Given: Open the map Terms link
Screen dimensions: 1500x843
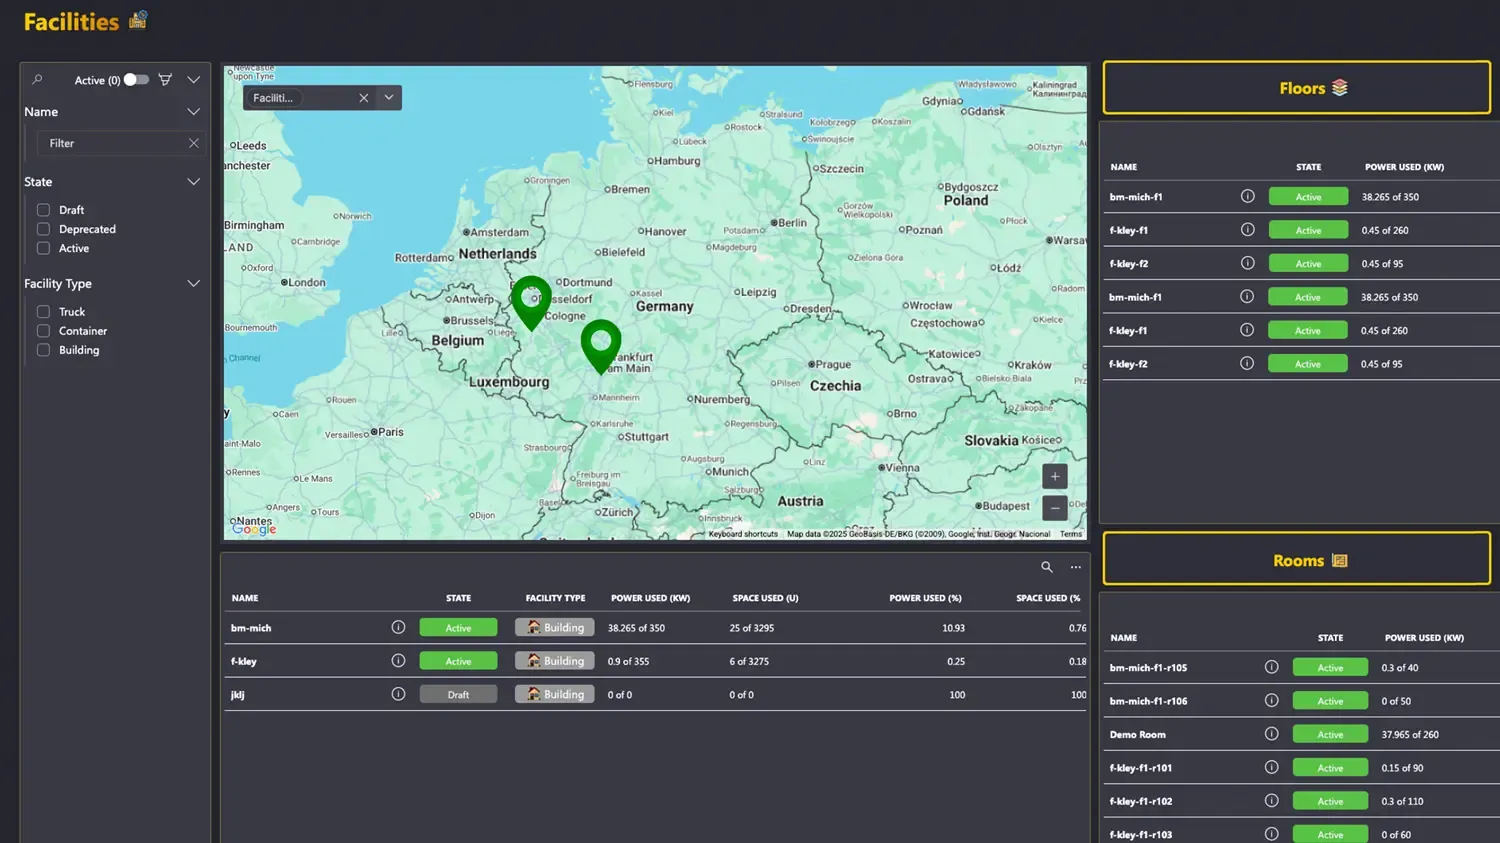Looking at the screenshot, I should click(x=1071, y=534).
